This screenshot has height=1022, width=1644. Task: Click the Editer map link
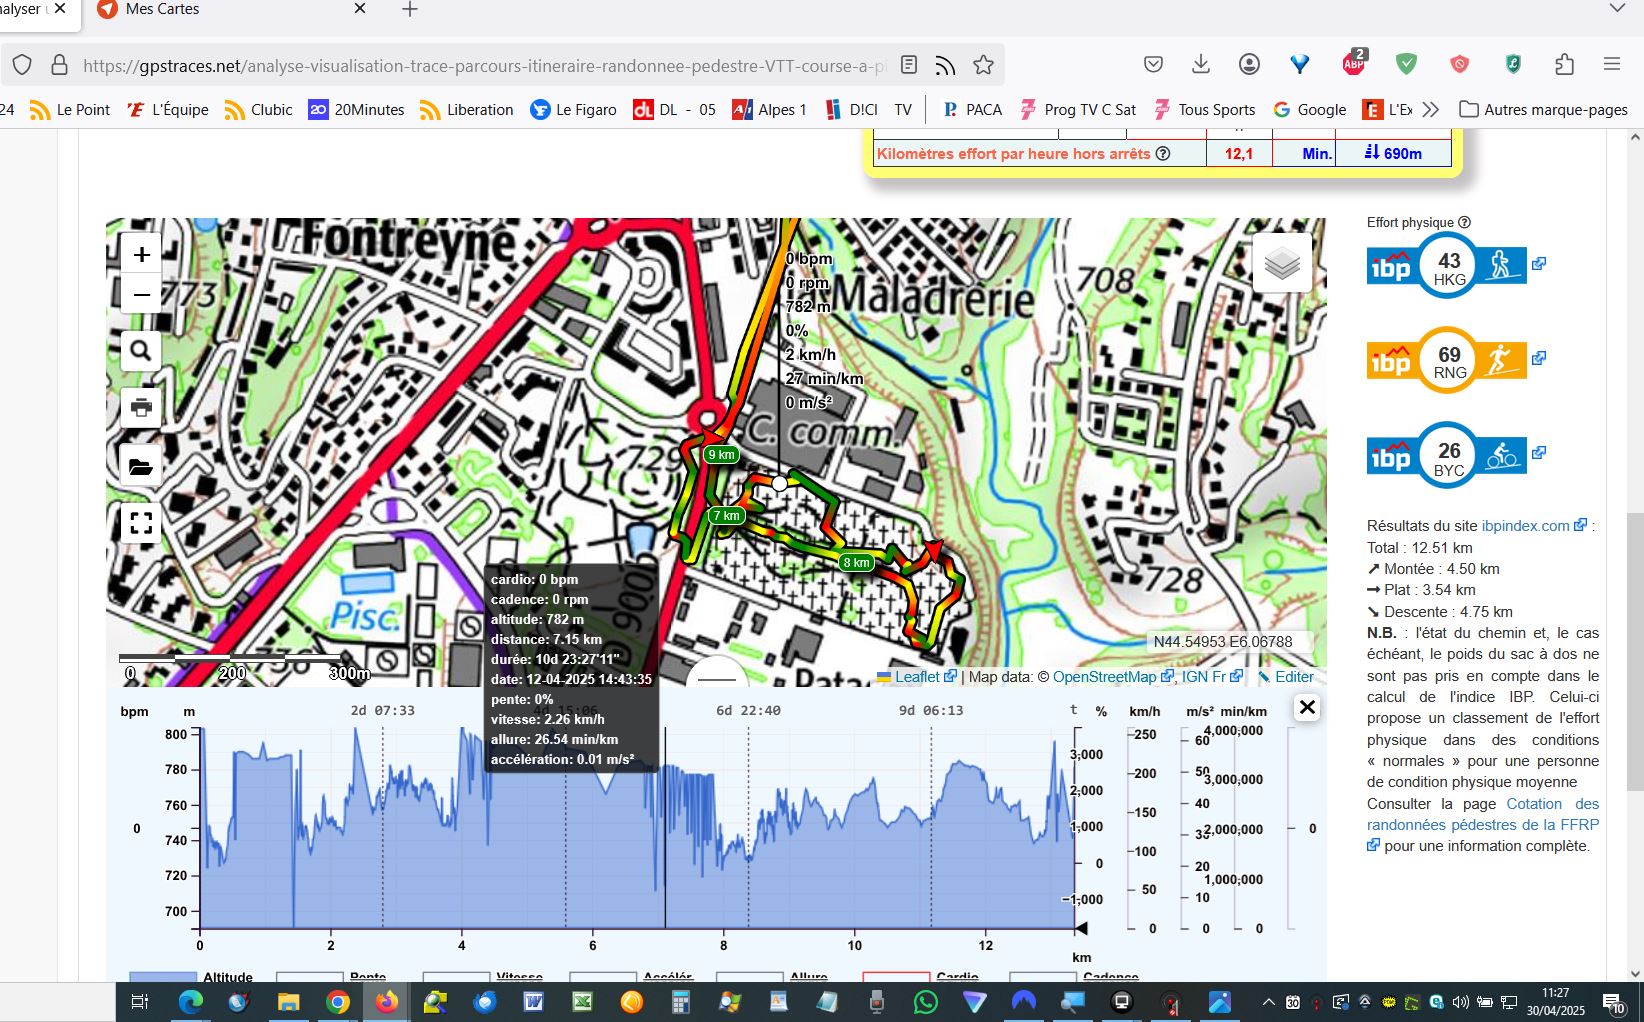click(1286, 677)
